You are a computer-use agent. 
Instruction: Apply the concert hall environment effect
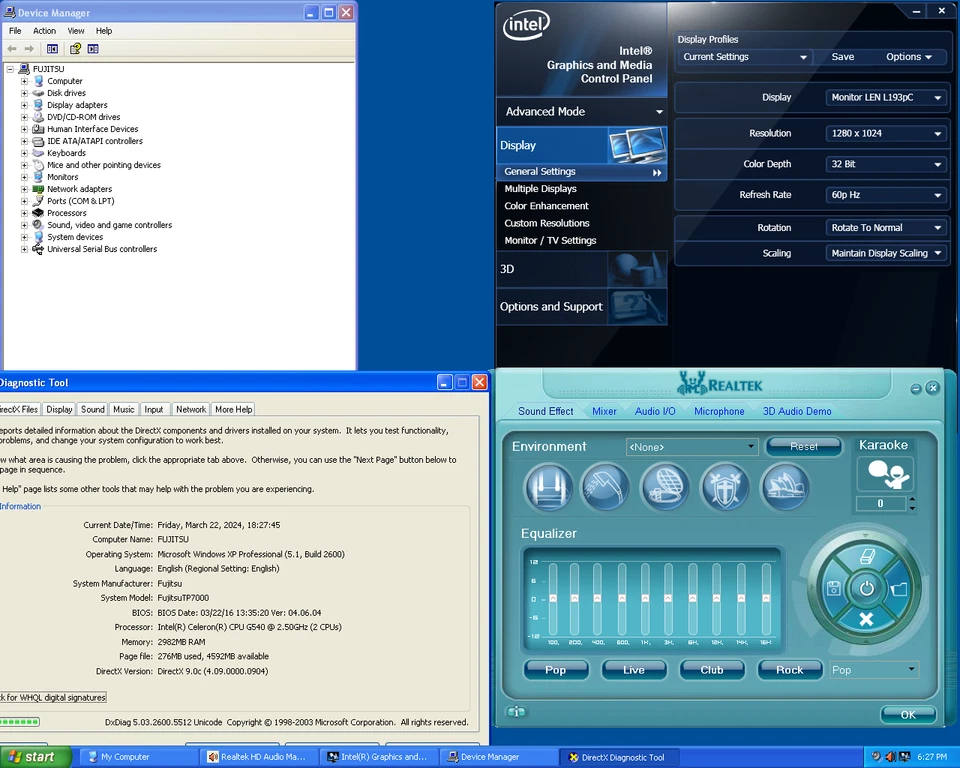(x=785, y=485)
